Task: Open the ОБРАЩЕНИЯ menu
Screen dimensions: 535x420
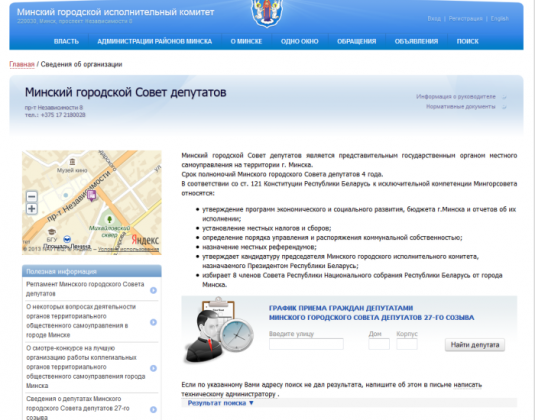Action: (357, 41)
